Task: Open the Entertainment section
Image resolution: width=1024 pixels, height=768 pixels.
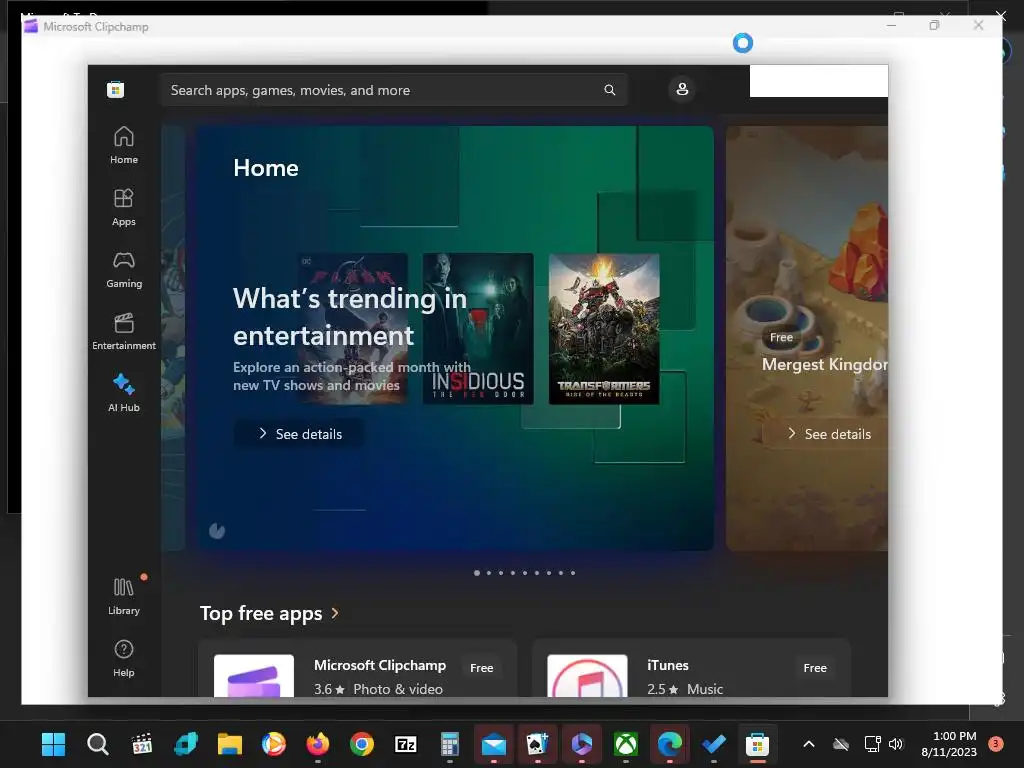Action: click(123, 331)
